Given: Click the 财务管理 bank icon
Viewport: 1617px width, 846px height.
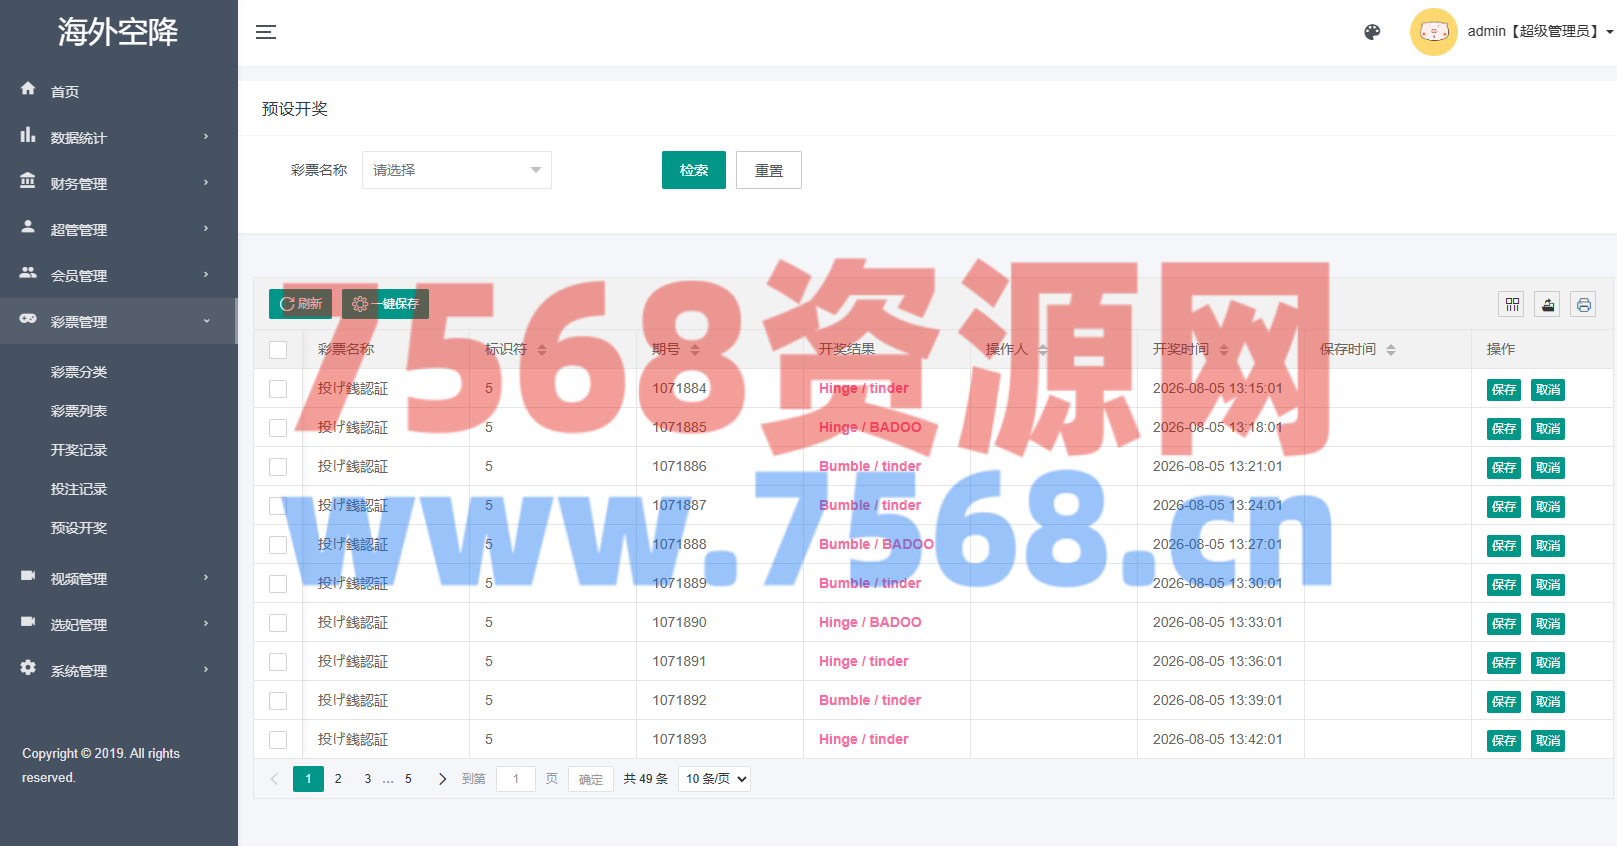Looking at the screenshot, I should coord(28,180).
